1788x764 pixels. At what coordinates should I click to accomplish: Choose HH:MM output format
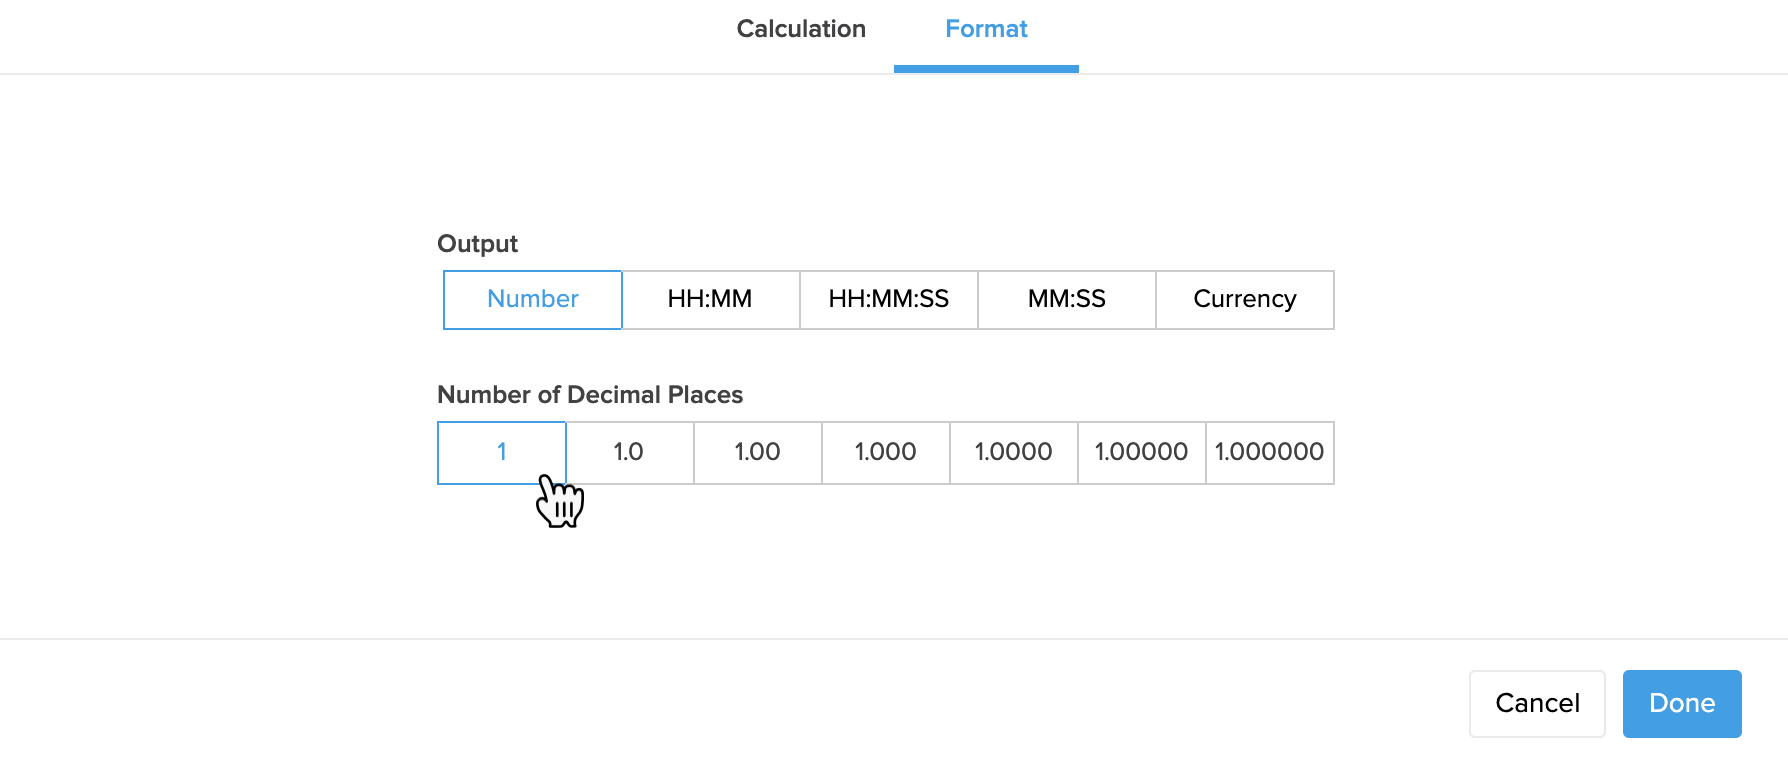point(710,299)
